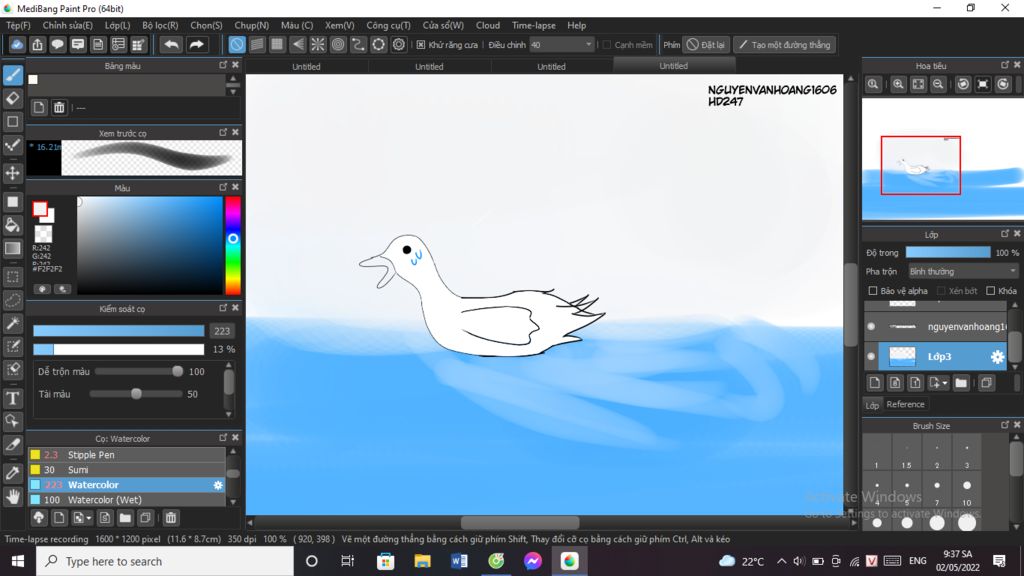Toggle Xén bớt clipping checkbox
This screenshot has width=1024, height=576.
click(941, 291)
